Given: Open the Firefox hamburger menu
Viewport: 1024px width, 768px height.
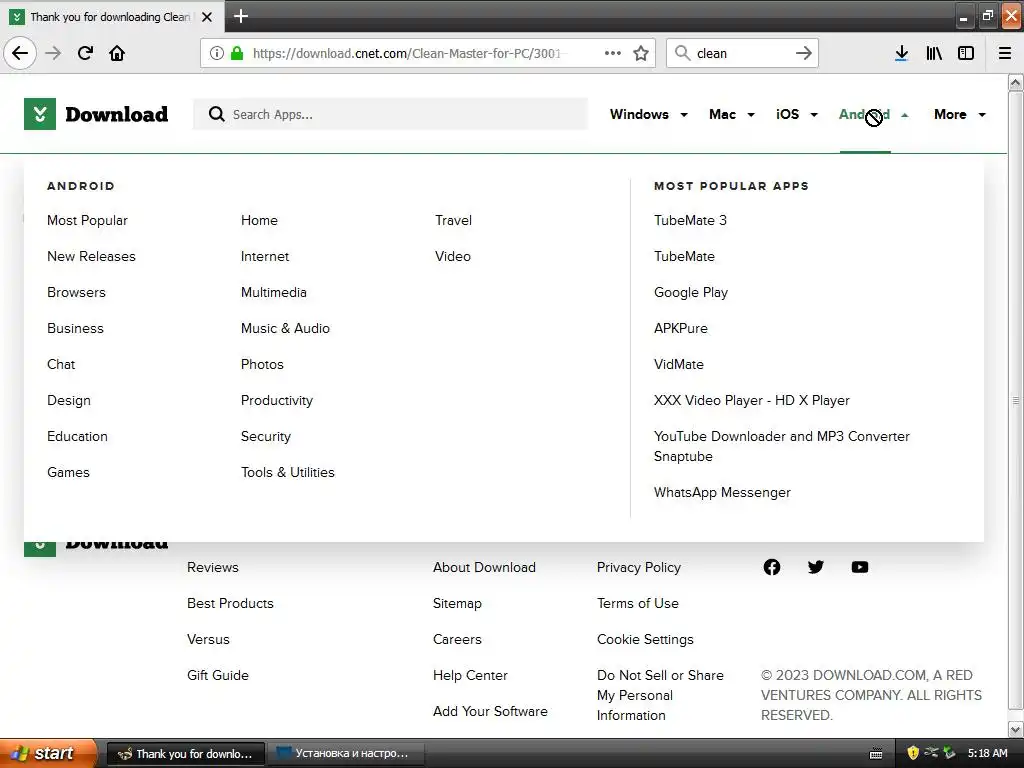Looking at the screenshot, I should tap(1005, 53).
